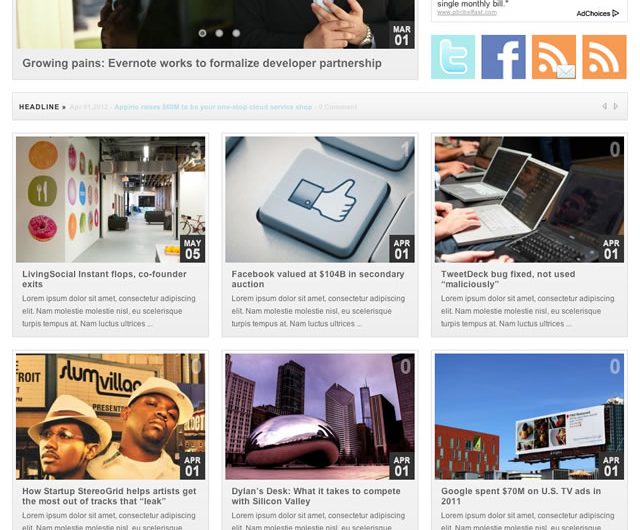
Task: Open Dylan's Desk article title
Action: [316, 496]
